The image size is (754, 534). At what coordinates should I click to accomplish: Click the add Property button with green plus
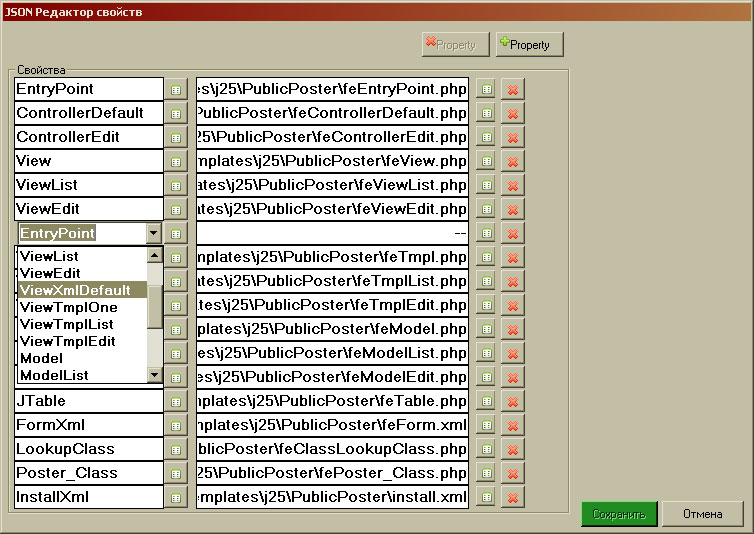[x=529, y=45]
